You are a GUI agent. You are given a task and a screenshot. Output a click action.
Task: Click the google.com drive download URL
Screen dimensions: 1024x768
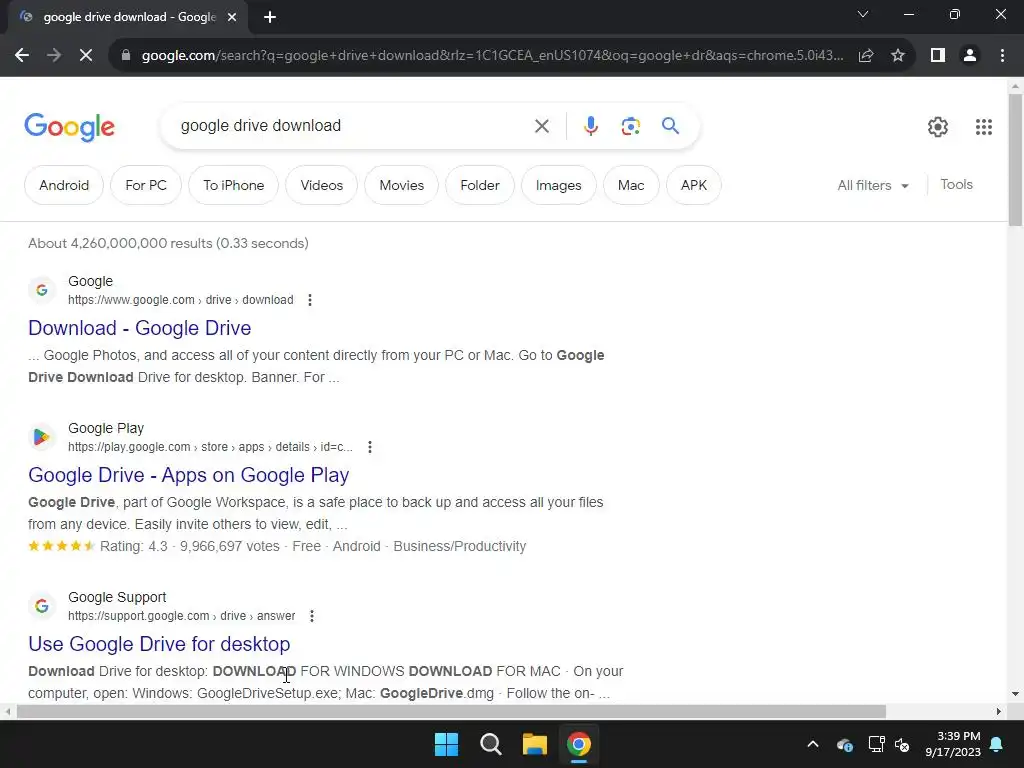[x=181, y=300]
